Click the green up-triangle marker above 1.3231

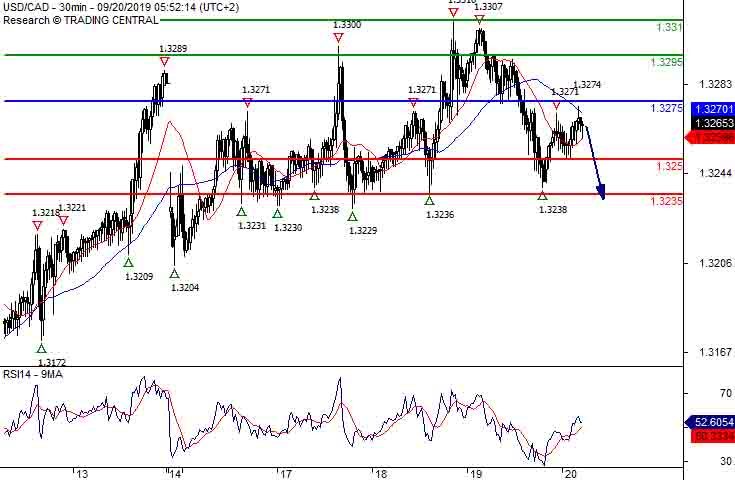pyautogui.click(x=241, y=211)
